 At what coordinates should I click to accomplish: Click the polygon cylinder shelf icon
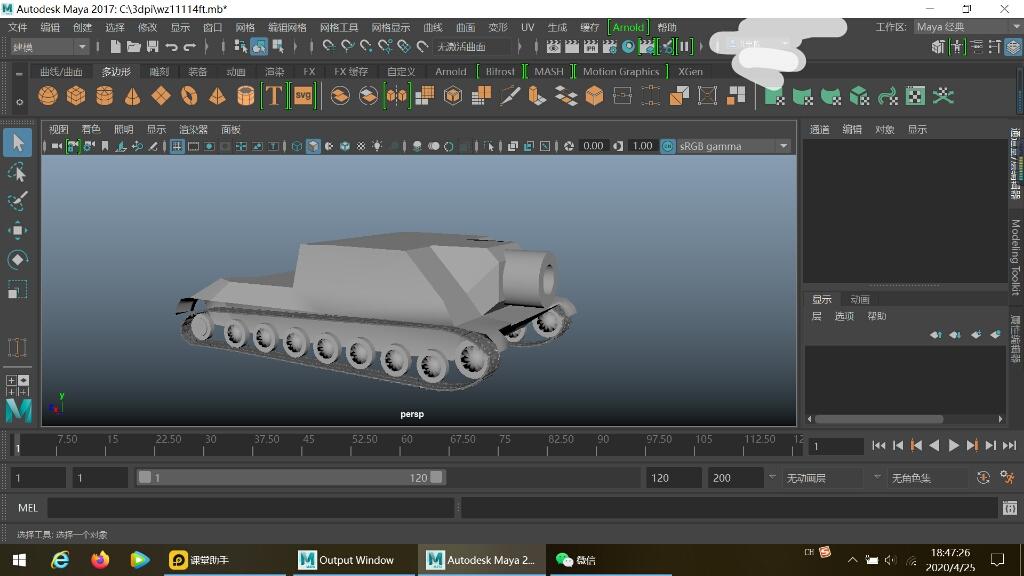(x=104, y=96)
